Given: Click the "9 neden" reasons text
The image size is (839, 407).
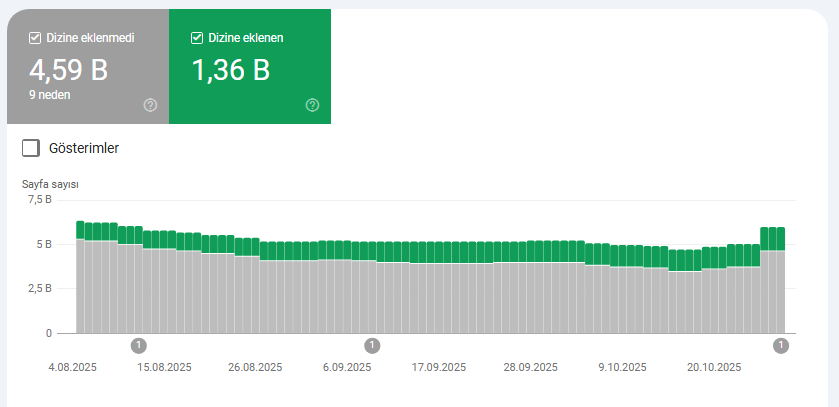Looking at the screenshot, I should coord(50,94).
